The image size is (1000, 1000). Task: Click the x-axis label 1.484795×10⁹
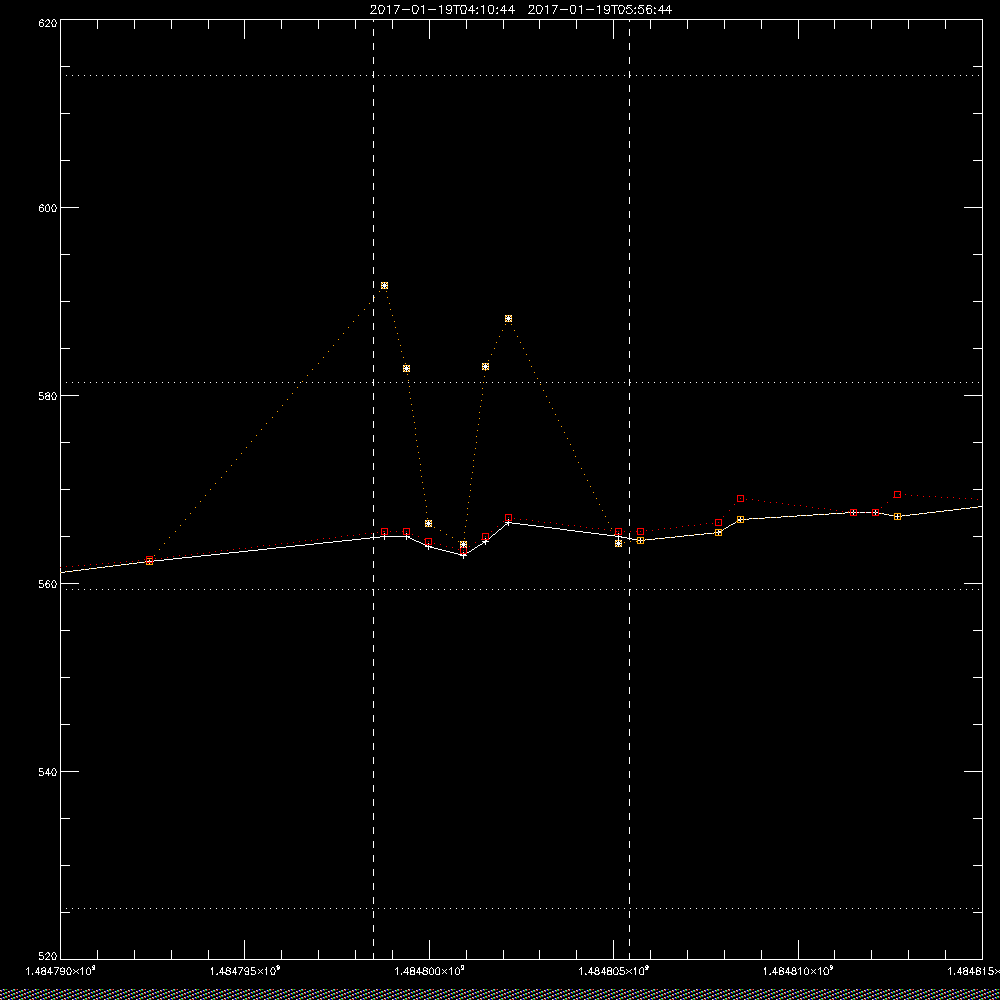[245, 971]
